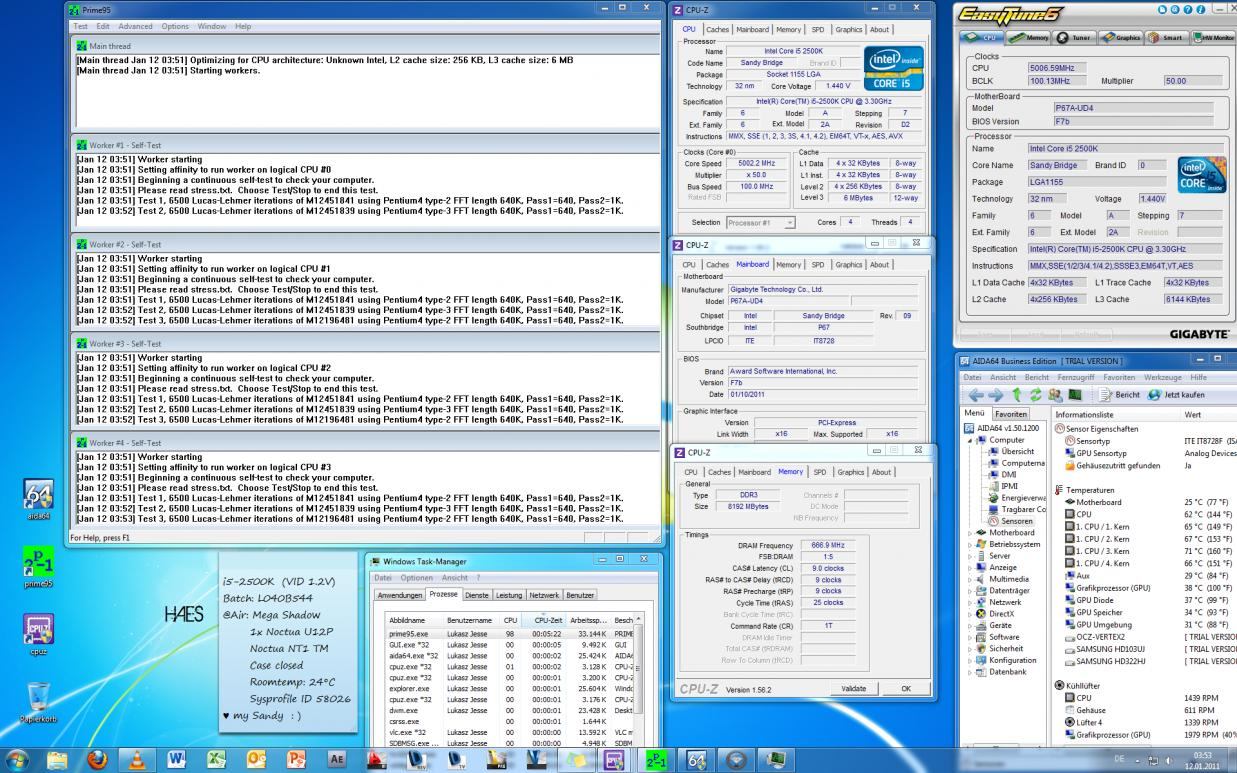The width and height of the screenshot is (1237, 773).
Task: Open Anwendungen tab in Task-Manager
Action: pos(399,595)
